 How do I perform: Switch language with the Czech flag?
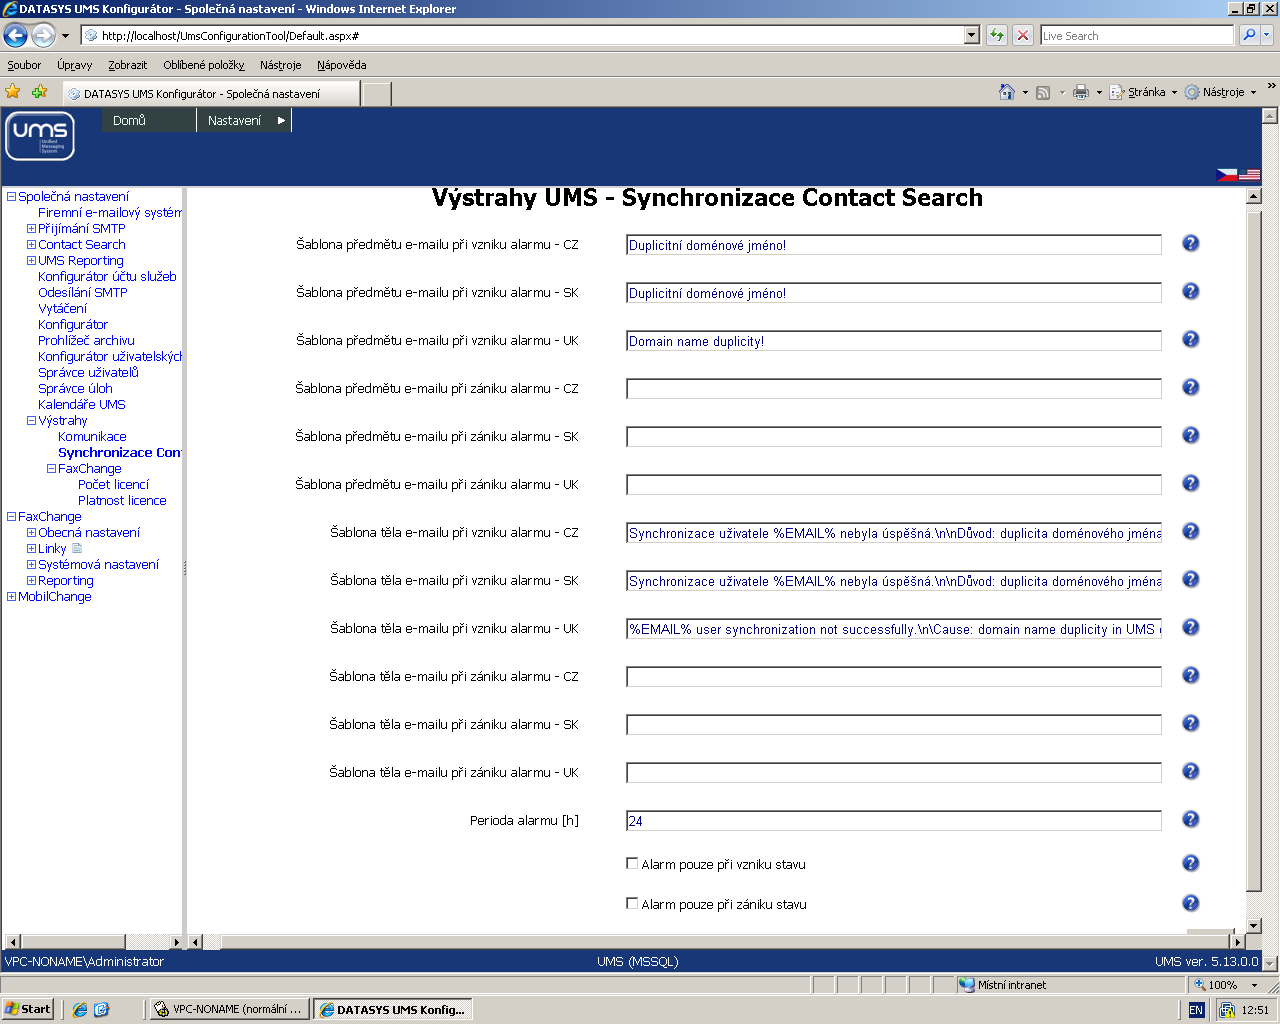[x=1226, y=174]
